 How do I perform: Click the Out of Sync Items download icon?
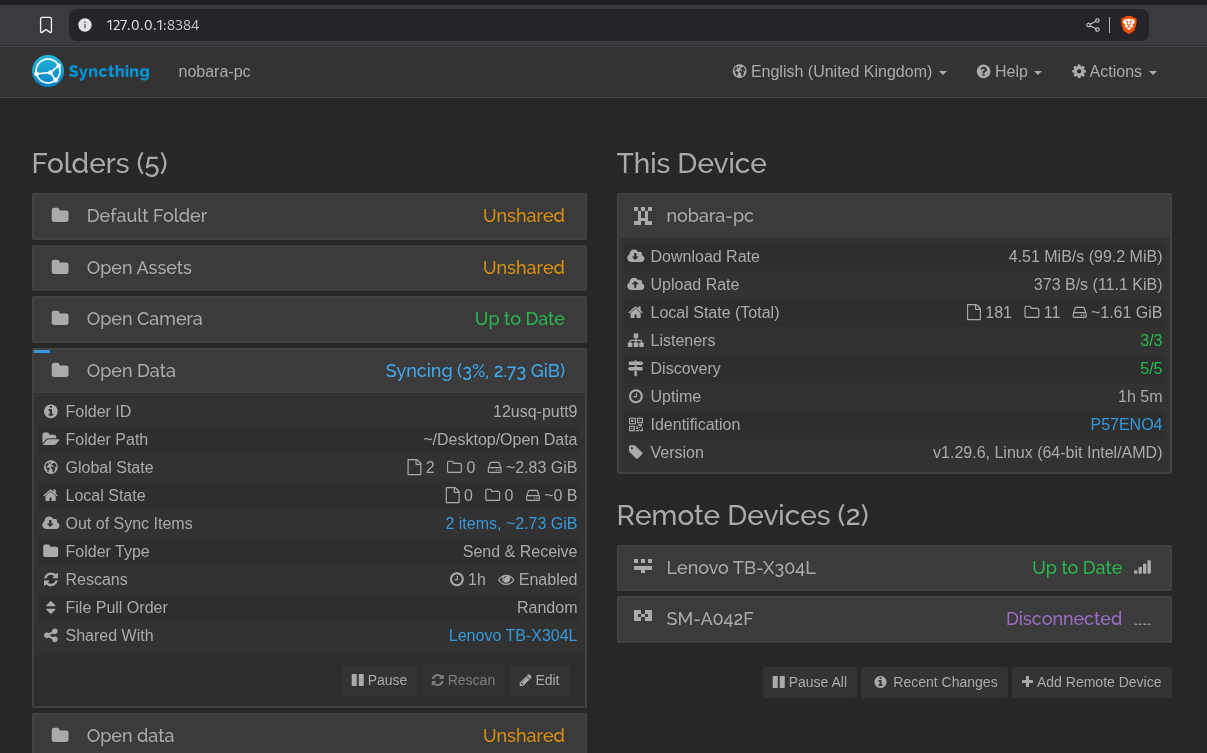[51, 523]
